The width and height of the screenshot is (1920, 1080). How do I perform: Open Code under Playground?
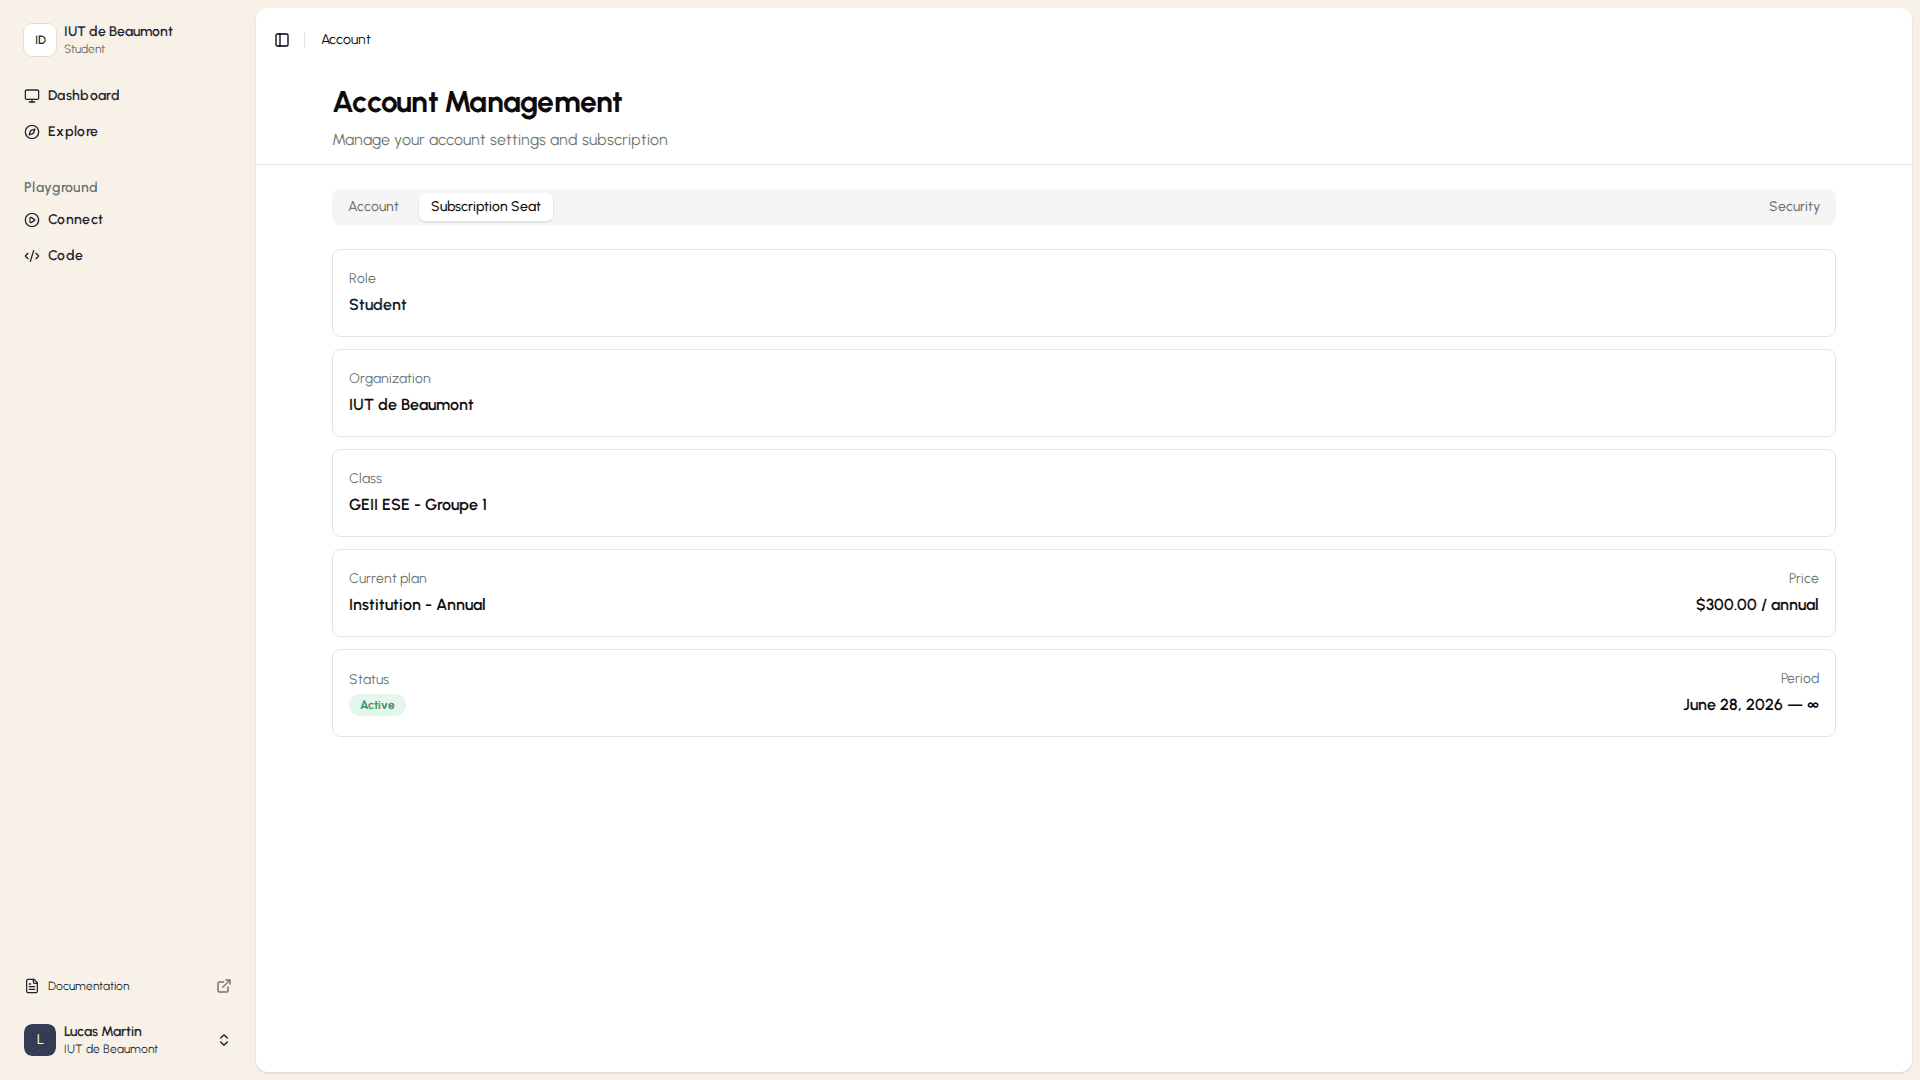coord(128,256)
